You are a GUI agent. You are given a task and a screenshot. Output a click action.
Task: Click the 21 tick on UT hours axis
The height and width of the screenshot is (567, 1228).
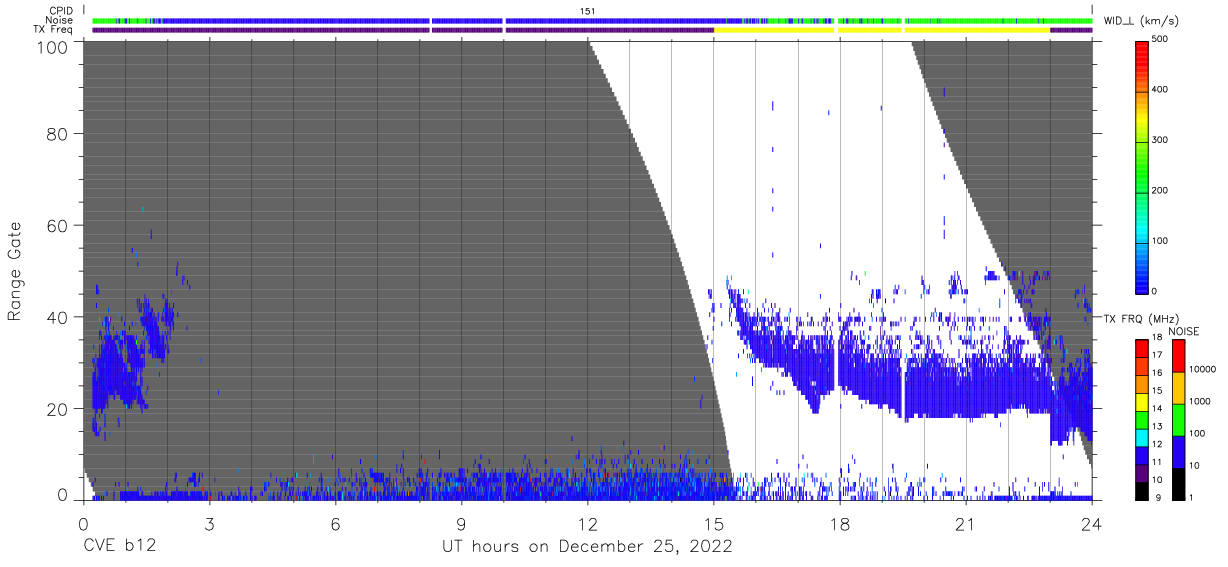pos(966,524)
